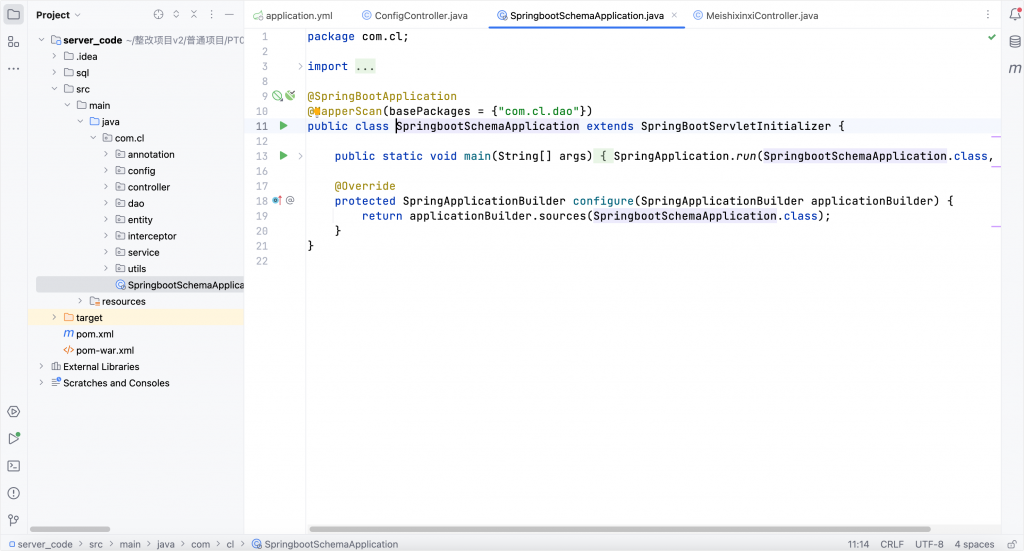Expand the controller package folder
The width and height of the screenshot is (1024, 551).
point(106,187)
